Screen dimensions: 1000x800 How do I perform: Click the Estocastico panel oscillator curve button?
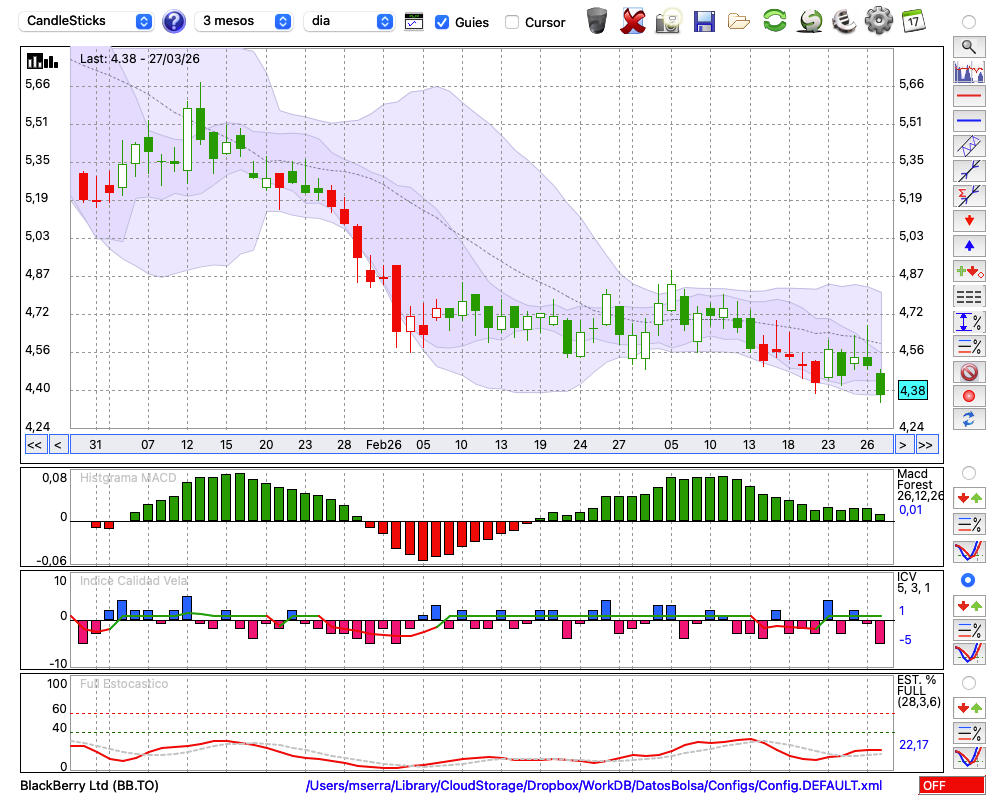[x=969, y=757]
